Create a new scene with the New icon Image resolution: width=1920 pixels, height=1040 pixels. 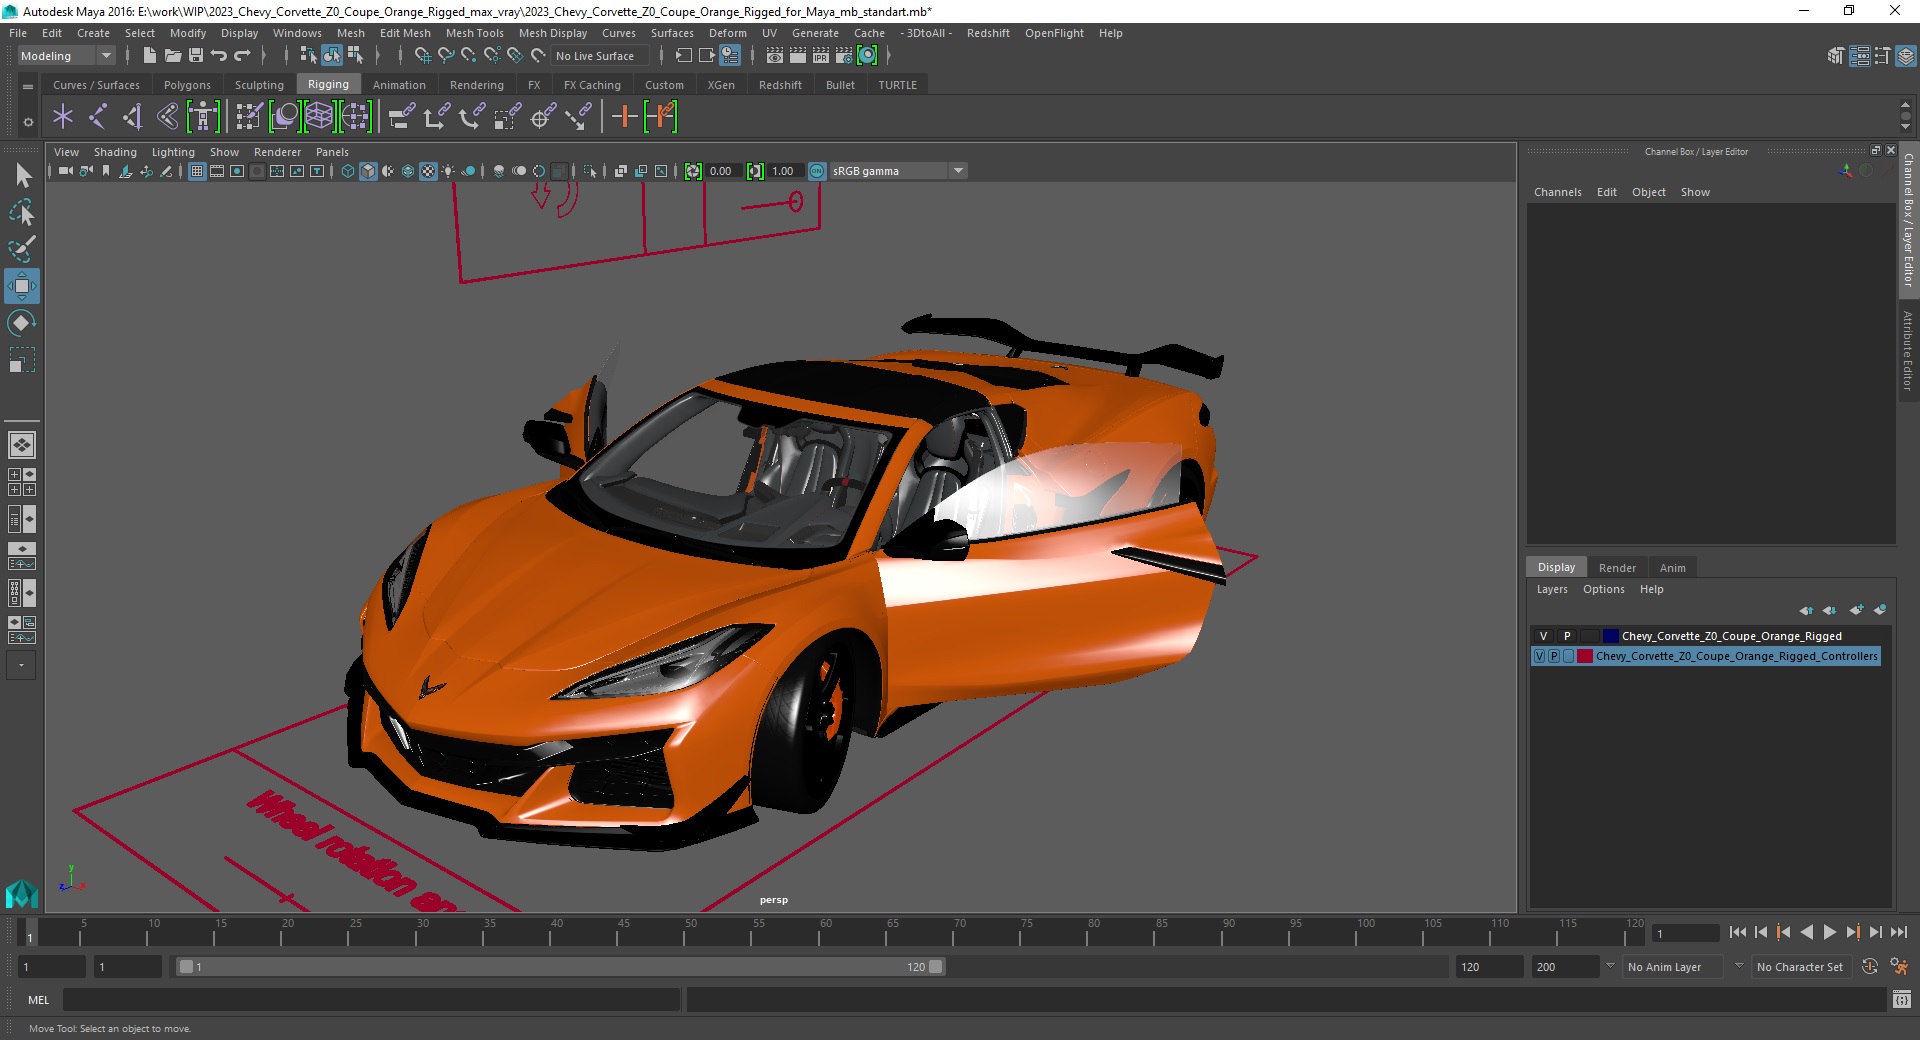[x=150, y=56]
